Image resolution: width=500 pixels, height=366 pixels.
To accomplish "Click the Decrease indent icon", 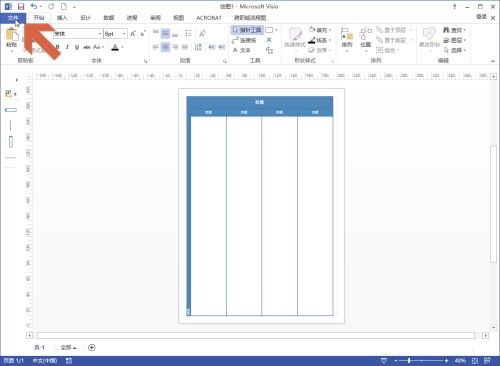I will pyautogui.click(x=212, y=47).
